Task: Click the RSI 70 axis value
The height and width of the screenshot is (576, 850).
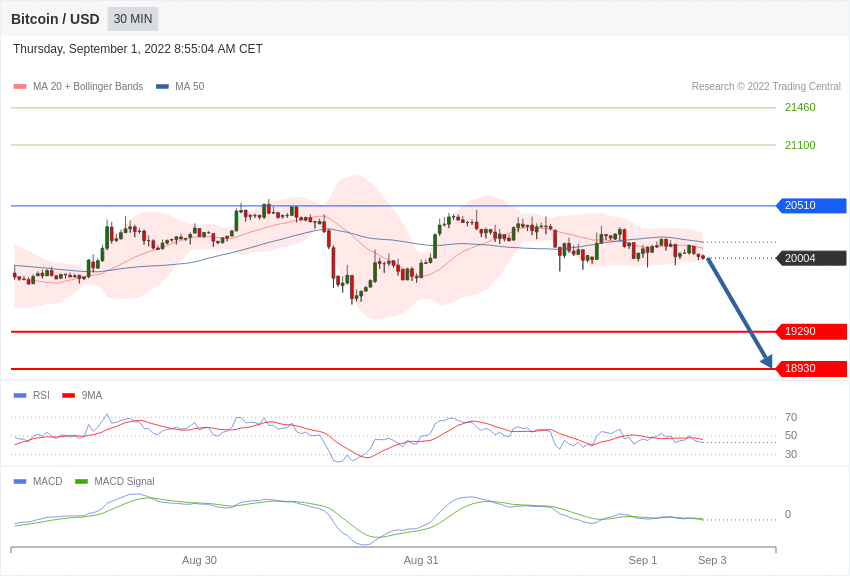Action: 791,417
